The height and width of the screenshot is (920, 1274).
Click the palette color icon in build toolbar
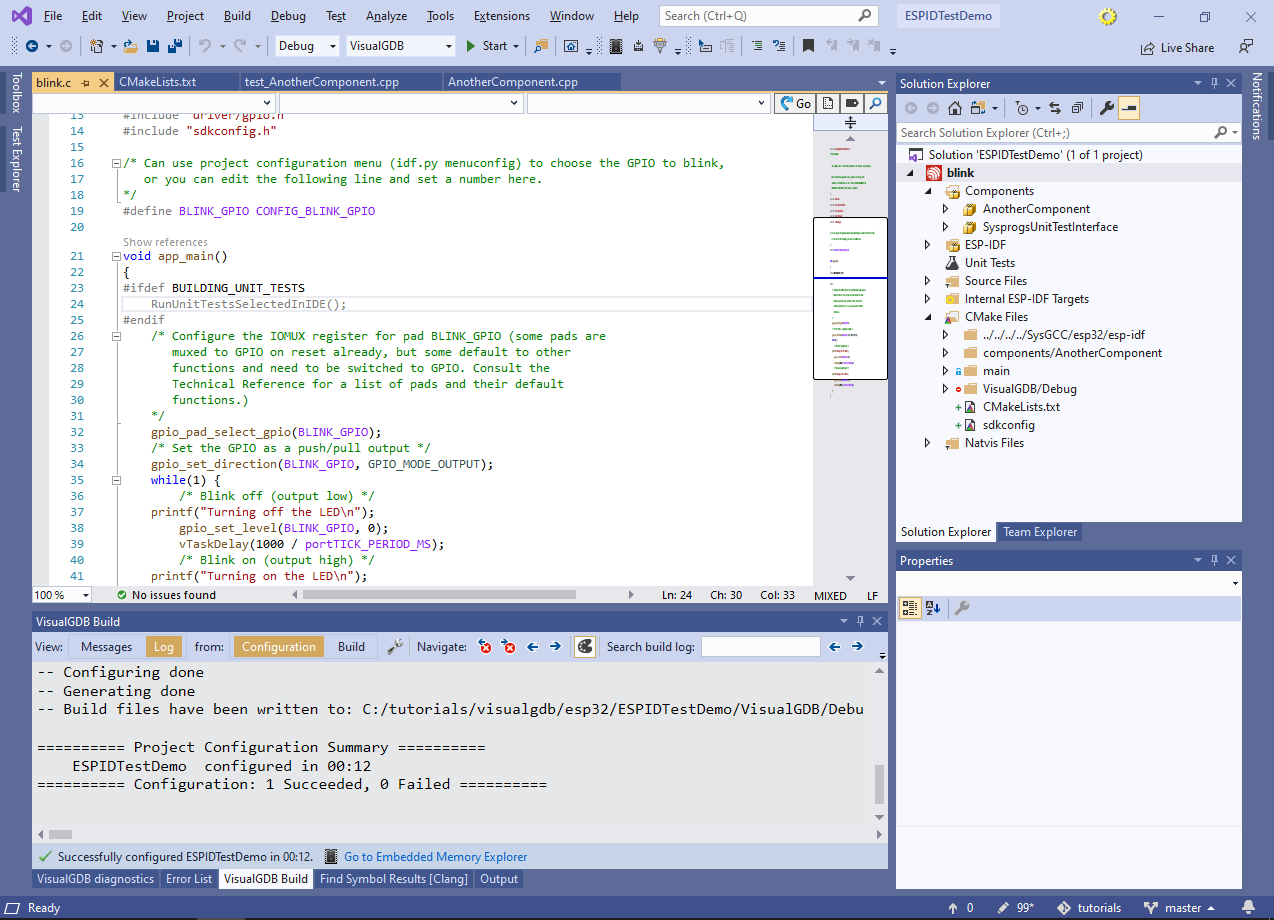click(585, 647)
